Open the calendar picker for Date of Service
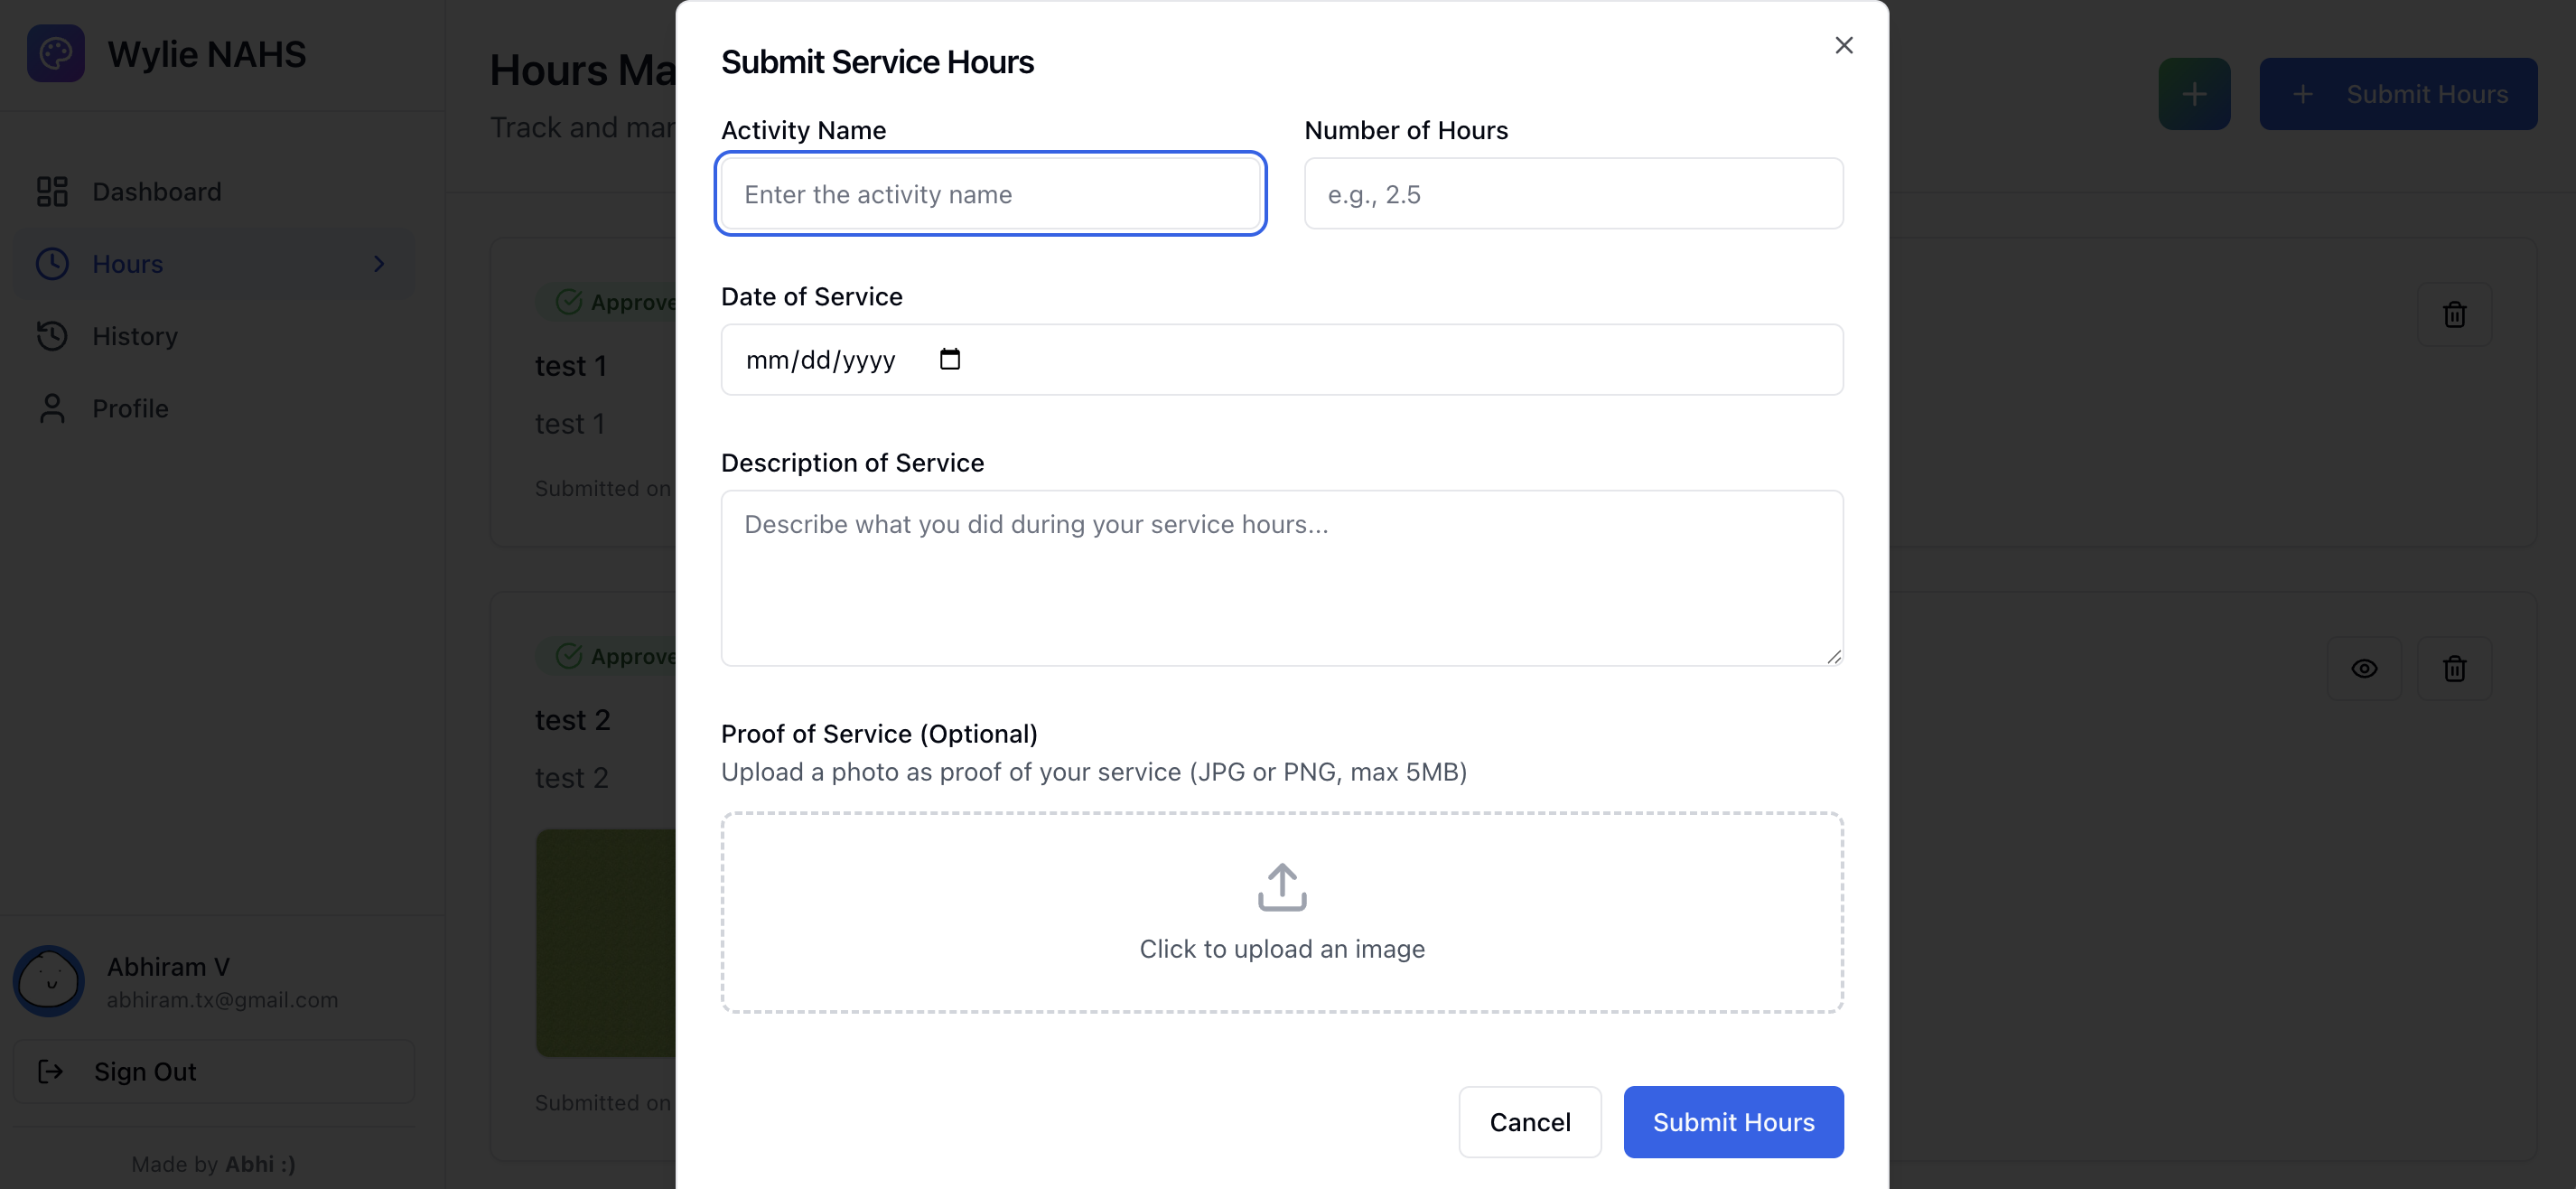This screenshot has height=1189, width=2576. pos(950,358)
